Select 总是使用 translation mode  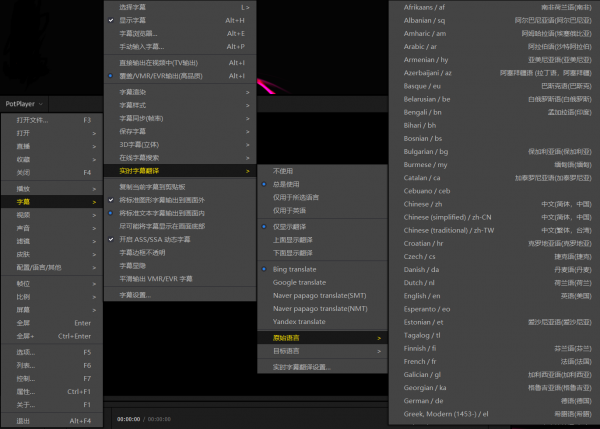(323, 184)
